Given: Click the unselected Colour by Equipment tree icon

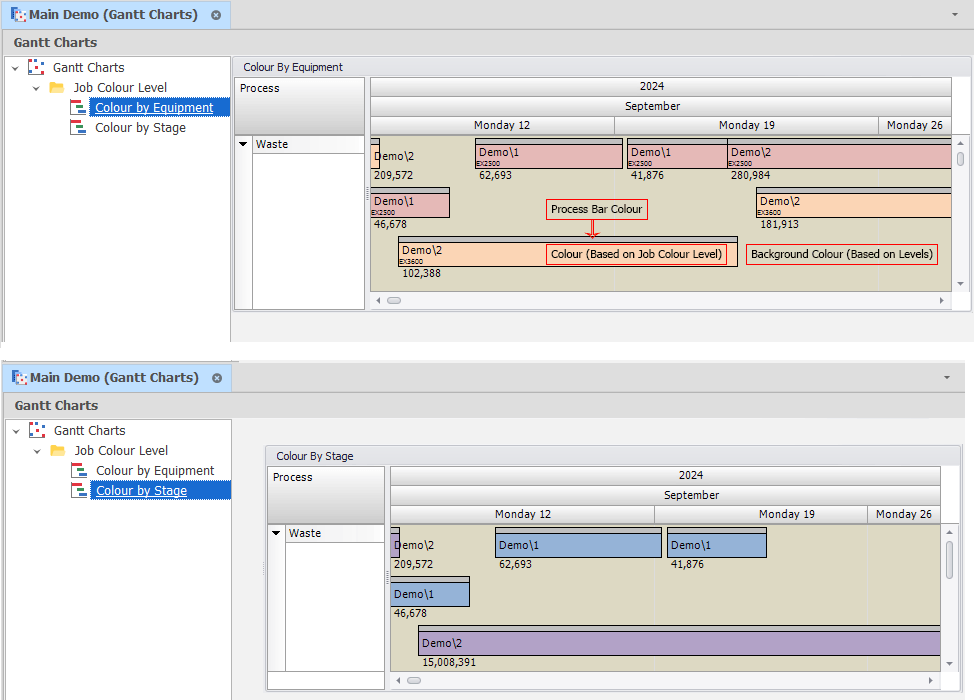Looking at the screenshot, I should (79, 471).
